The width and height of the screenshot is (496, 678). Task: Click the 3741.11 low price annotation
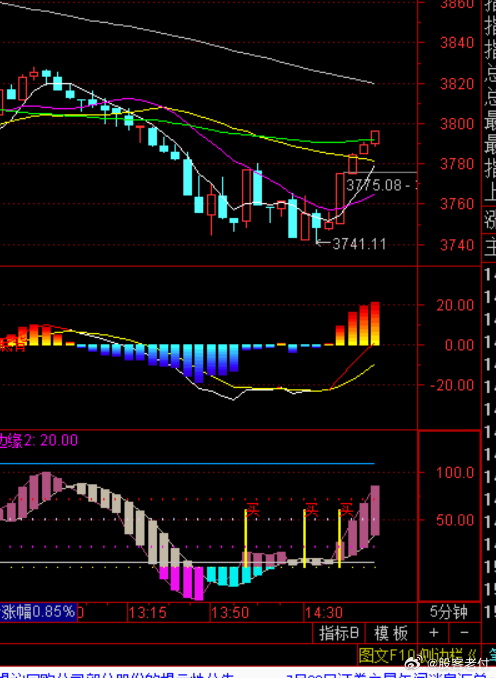359,244
